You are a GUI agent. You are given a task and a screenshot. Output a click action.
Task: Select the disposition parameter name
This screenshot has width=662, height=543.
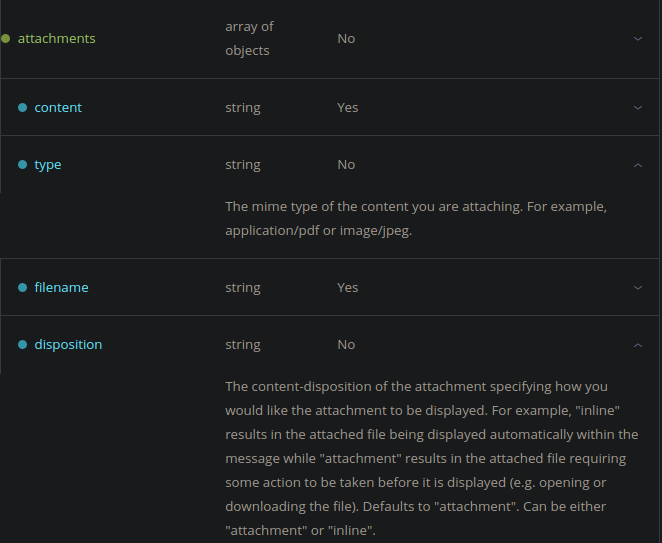68,345
